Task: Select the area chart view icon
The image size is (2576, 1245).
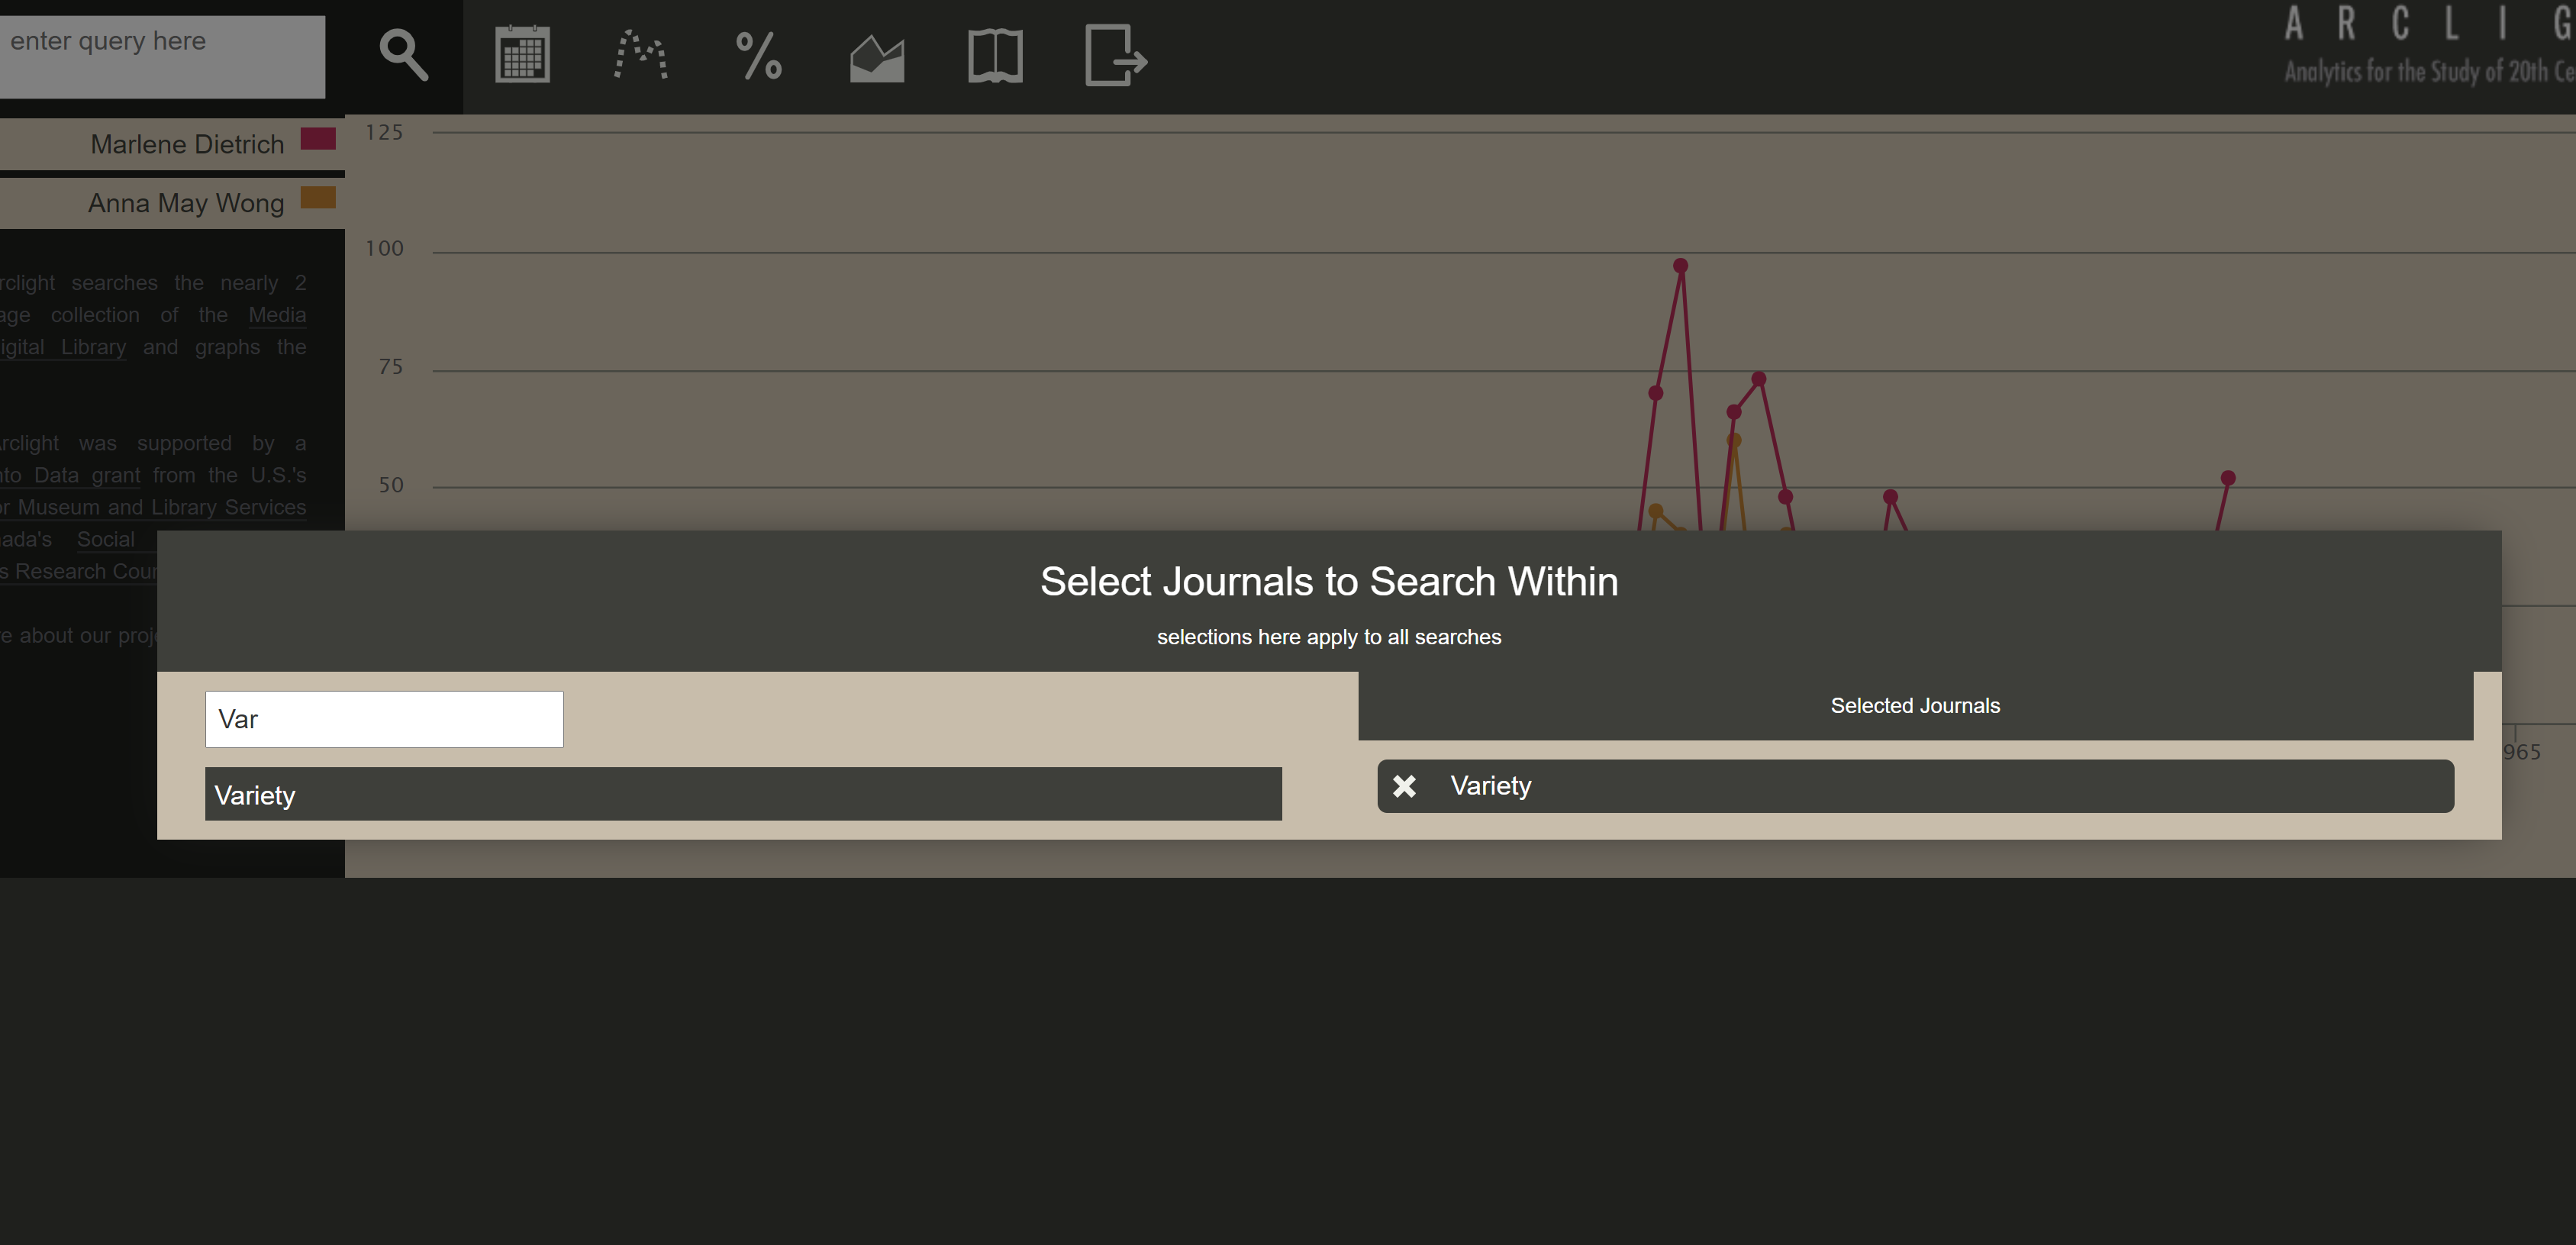Action: pos(877,58)
